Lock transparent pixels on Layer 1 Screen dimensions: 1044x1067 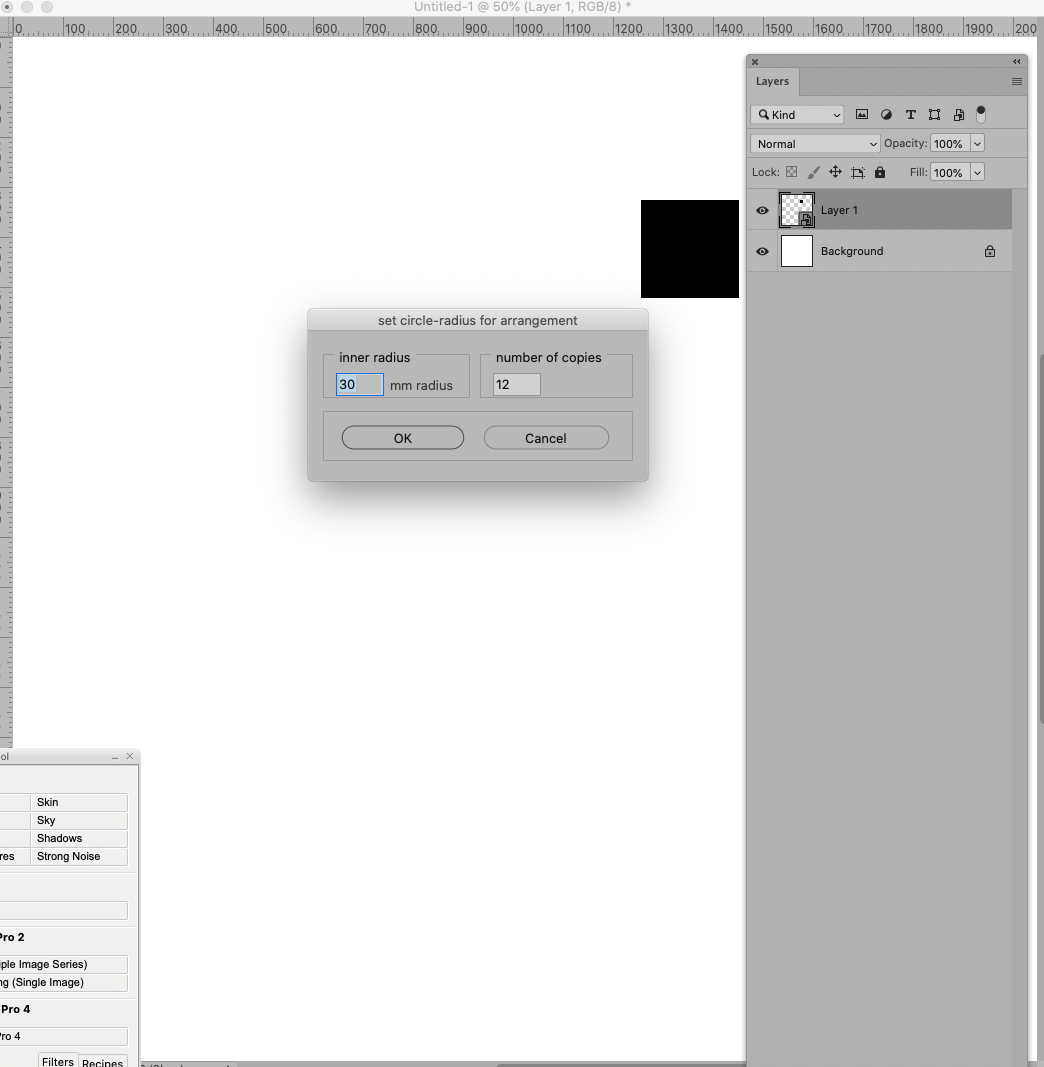[791, 172]
